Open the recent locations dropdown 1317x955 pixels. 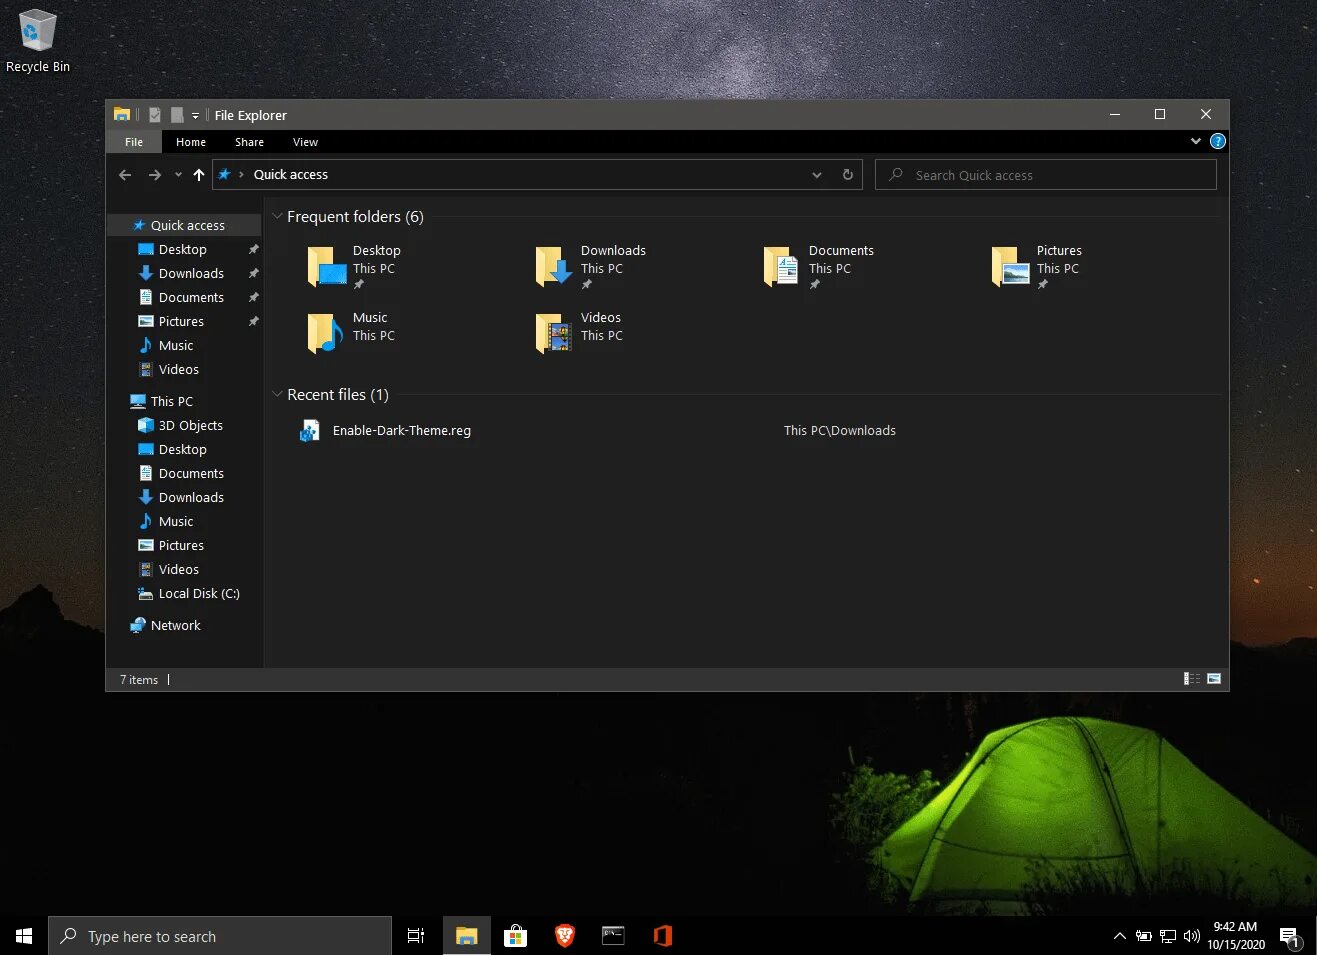(178, 175)
